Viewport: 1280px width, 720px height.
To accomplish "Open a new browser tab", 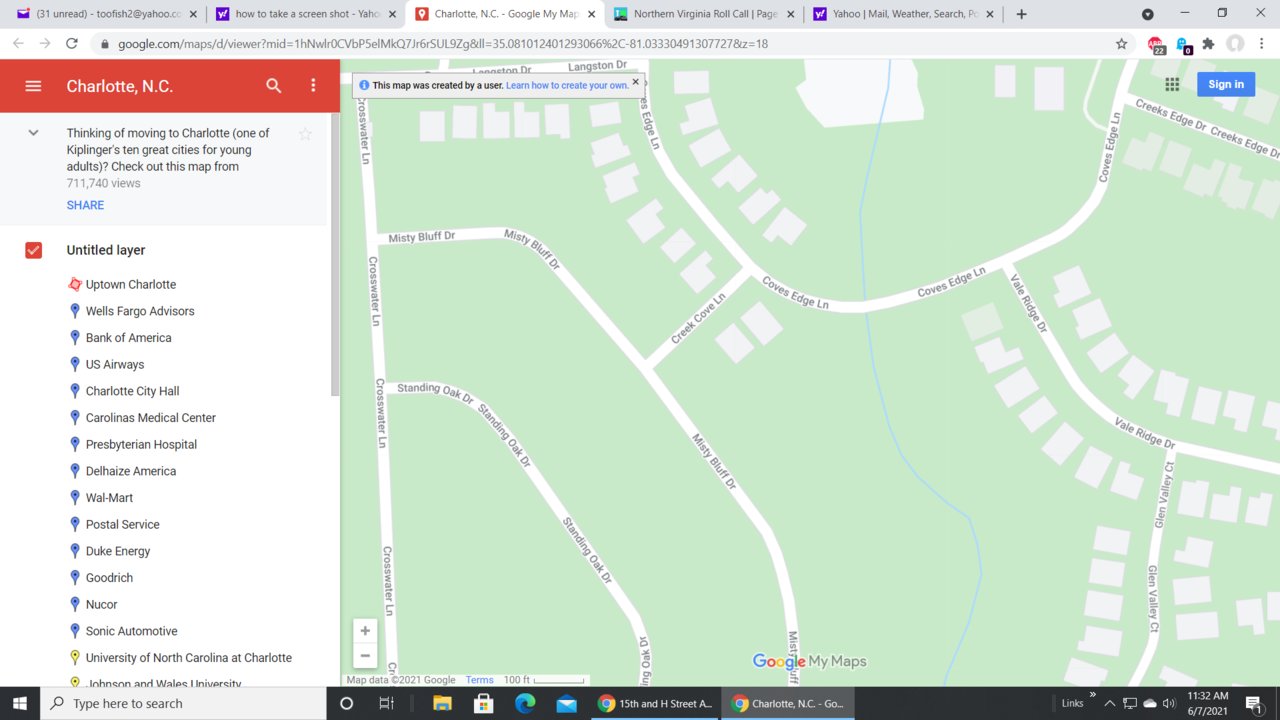I will (x=1021, y=14).
